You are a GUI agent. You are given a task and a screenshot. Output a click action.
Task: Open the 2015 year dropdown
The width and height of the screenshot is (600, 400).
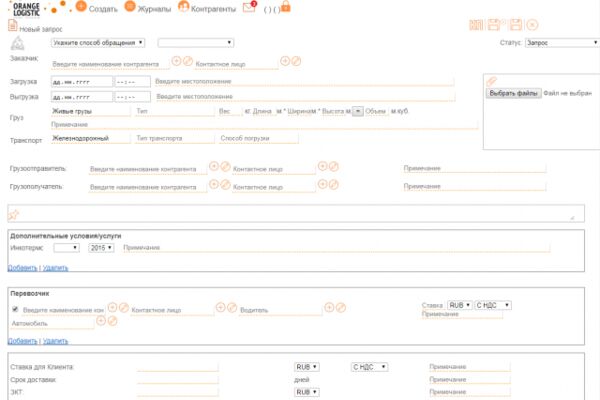(x=101, y=248)
